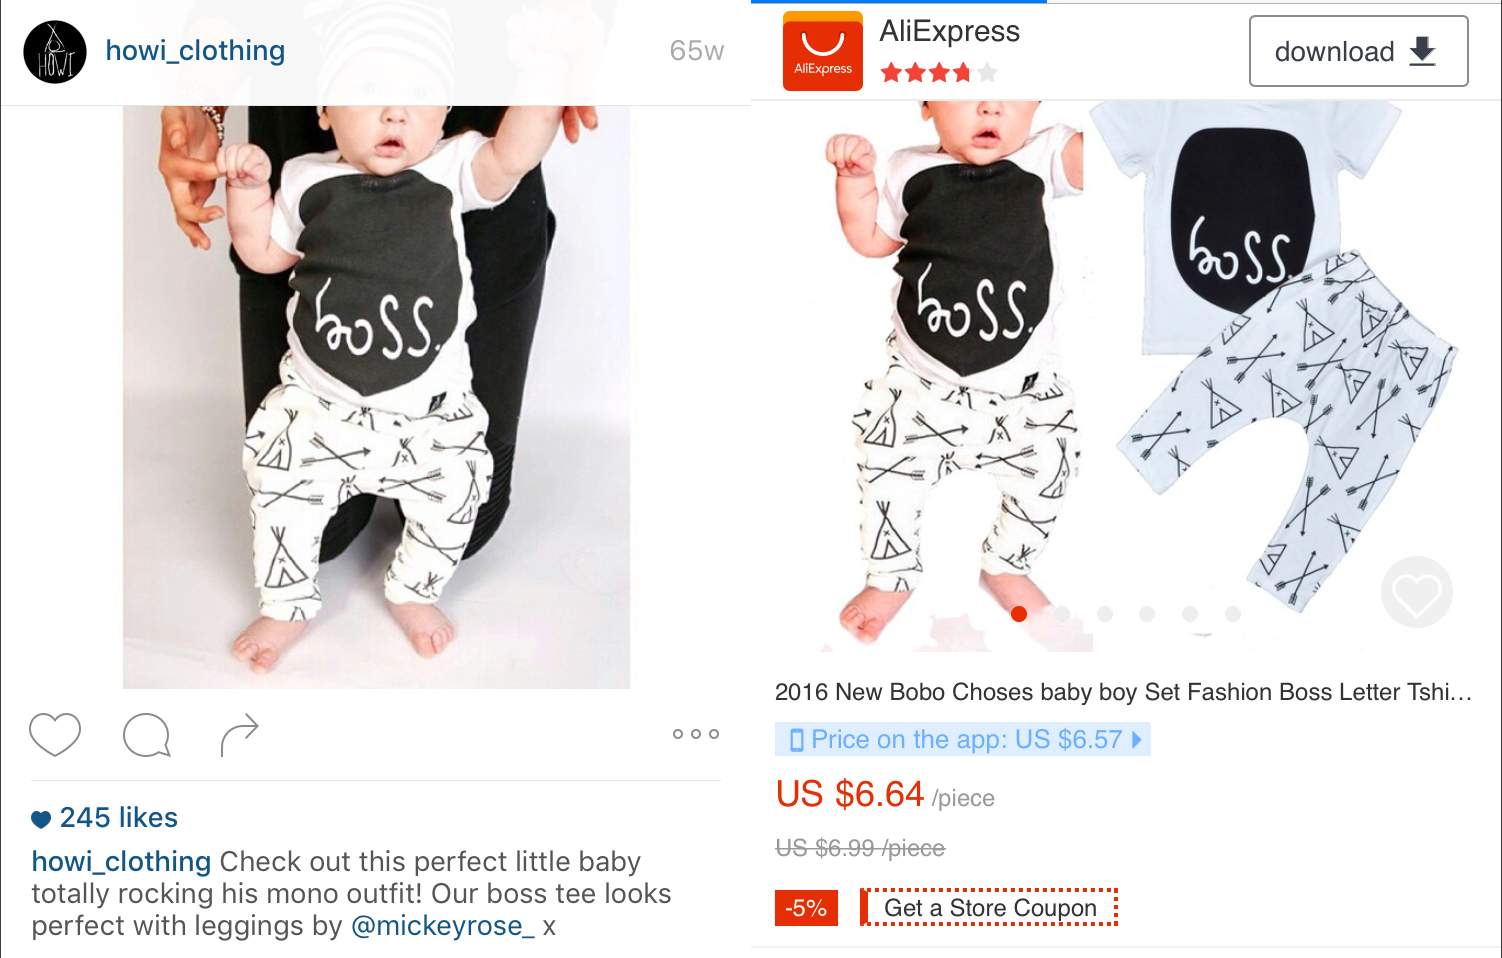The width and height of the screenshot is (1502, 958).
Task: Click the download button
Action: (x=1358, y=51)
